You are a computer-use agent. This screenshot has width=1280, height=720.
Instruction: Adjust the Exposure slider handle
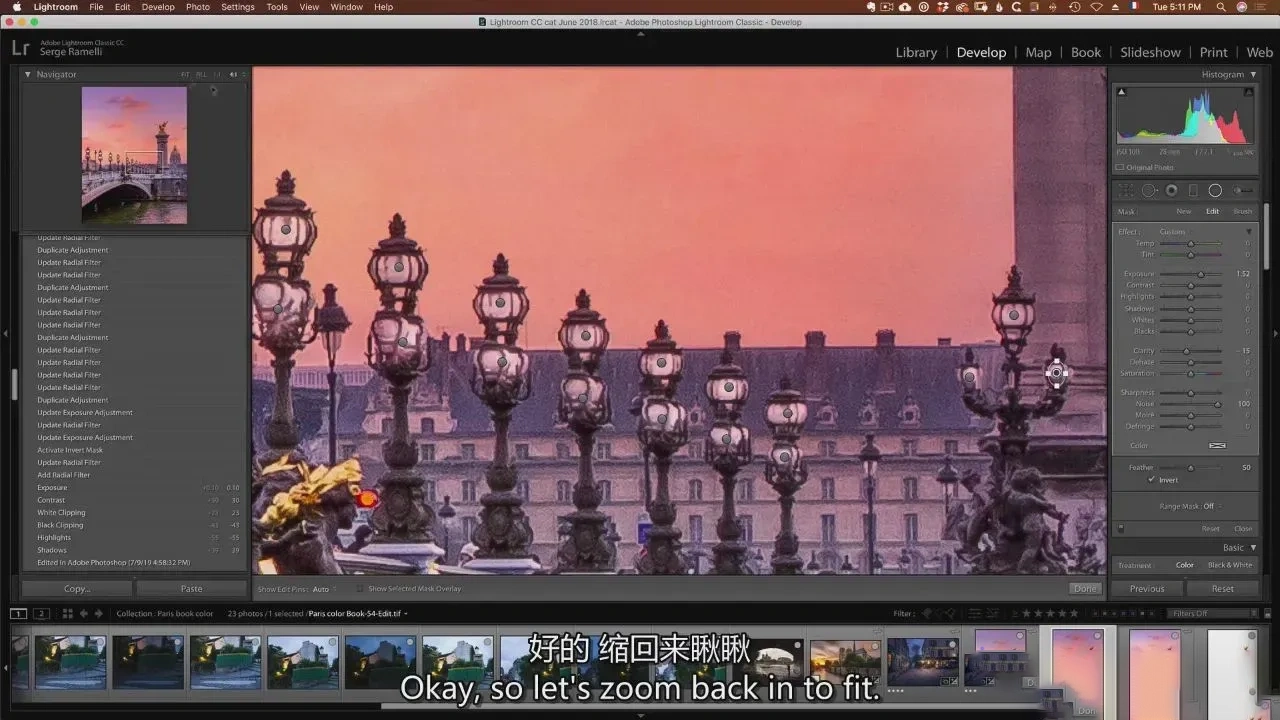[x=1201, y=274]
